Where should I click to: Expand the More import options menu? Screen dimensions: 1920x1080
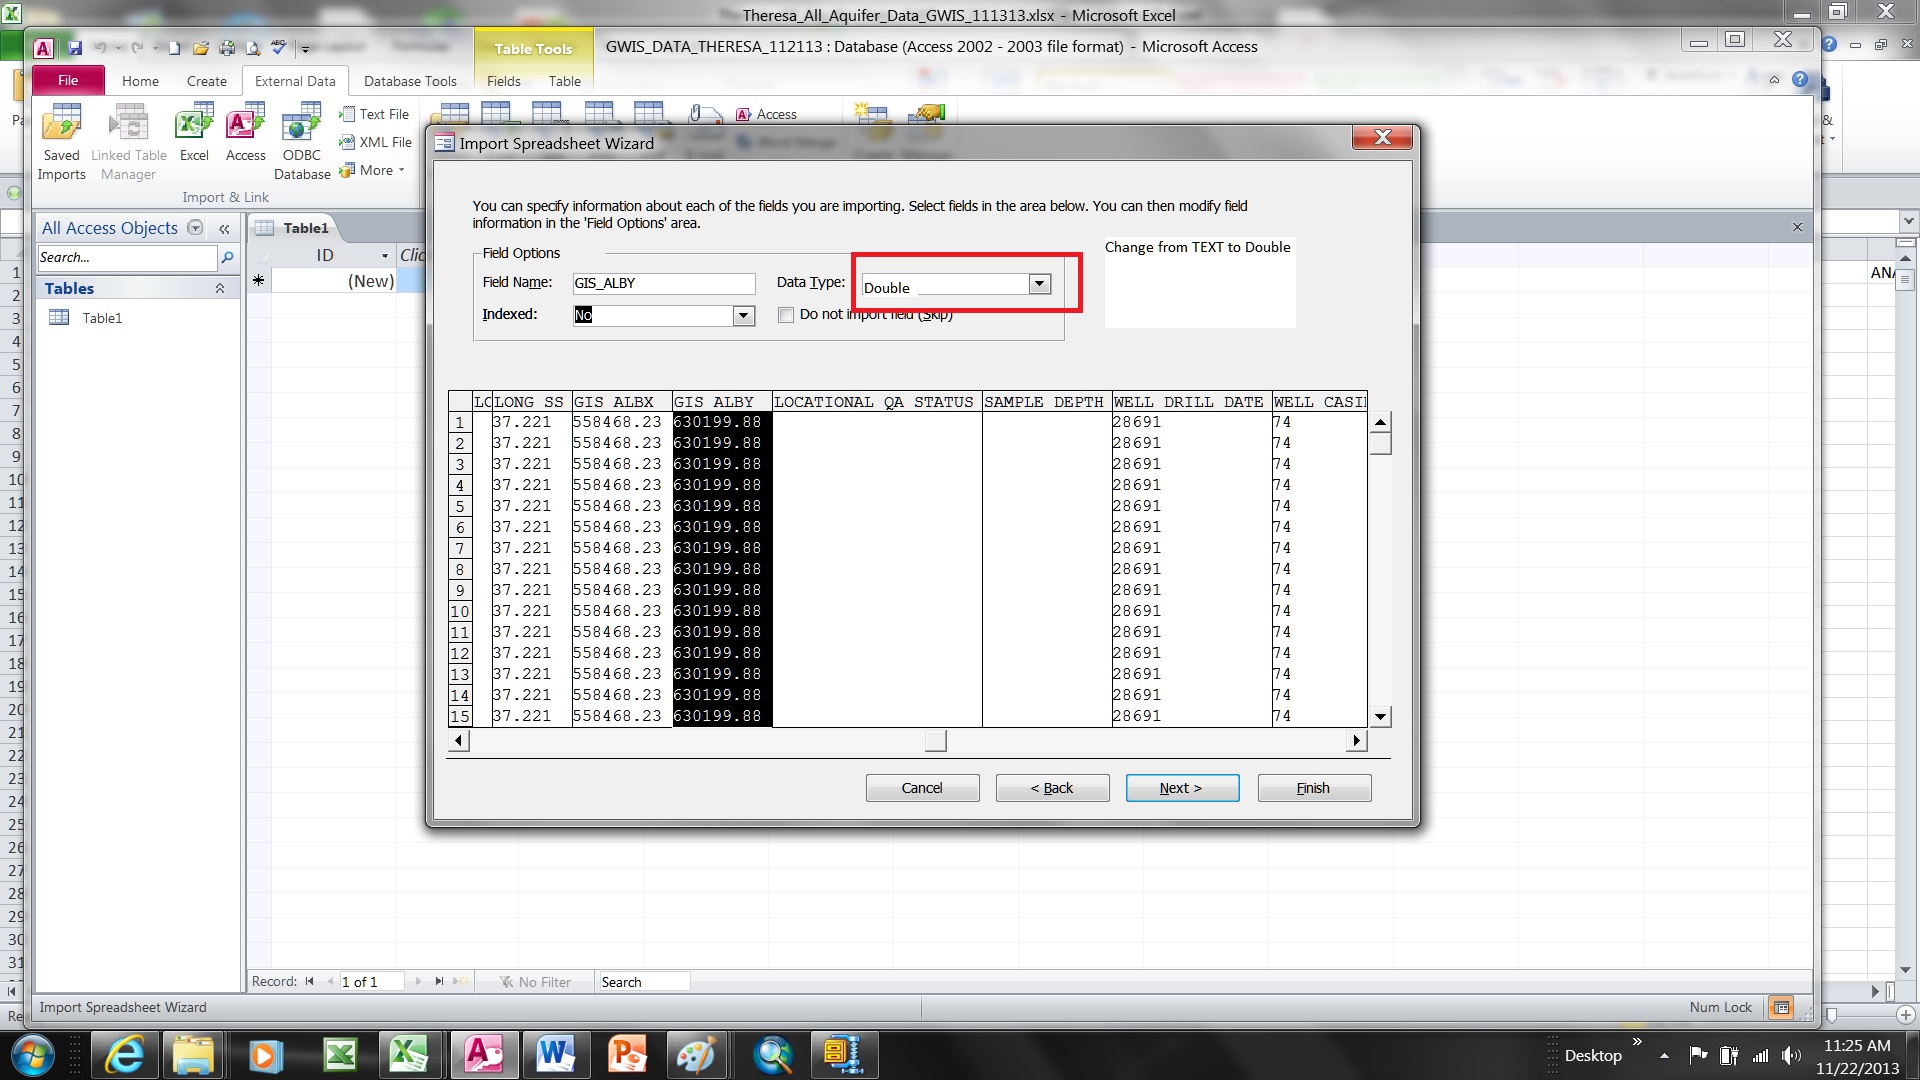373,170
